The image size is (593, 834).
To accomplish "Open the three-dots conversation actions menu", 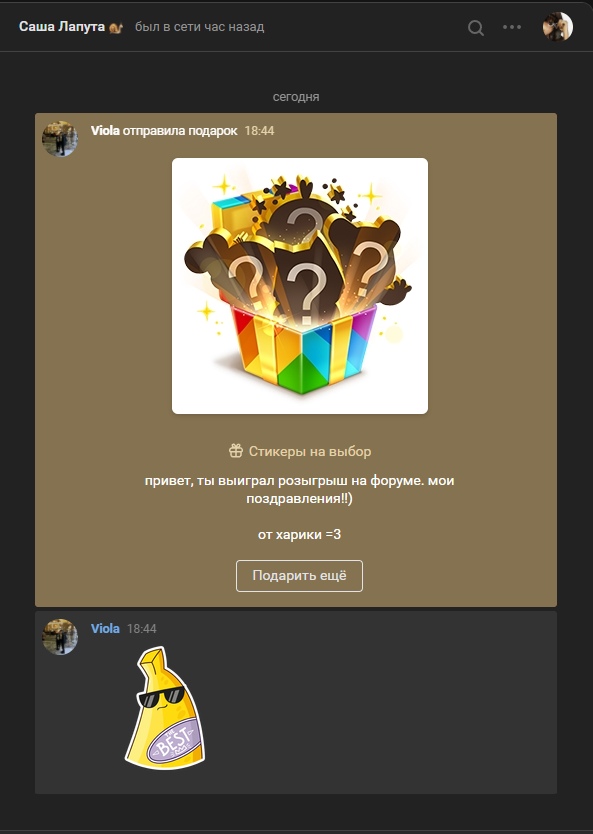I will 512,27.
